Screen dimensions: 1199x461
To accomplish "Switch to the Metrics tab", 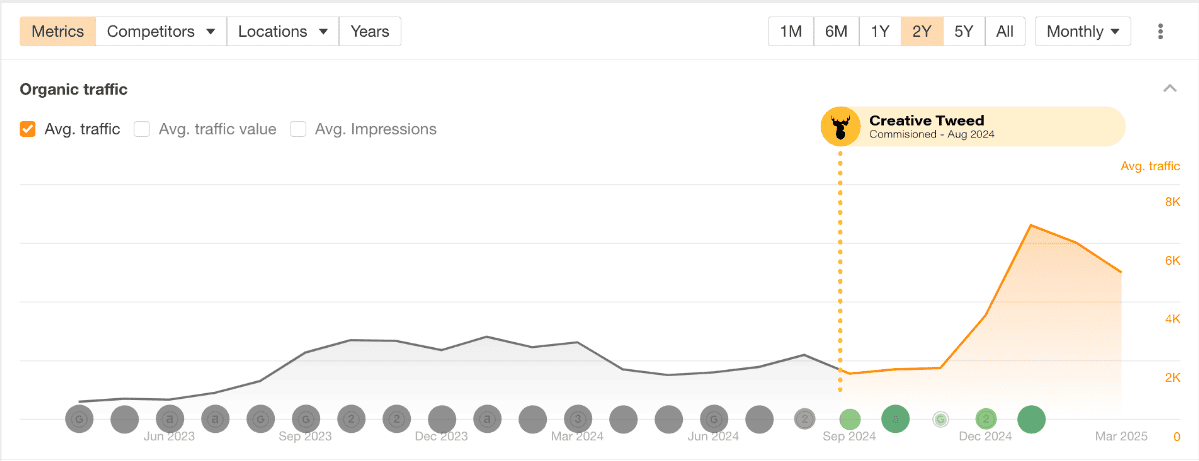I will point(58,31).
